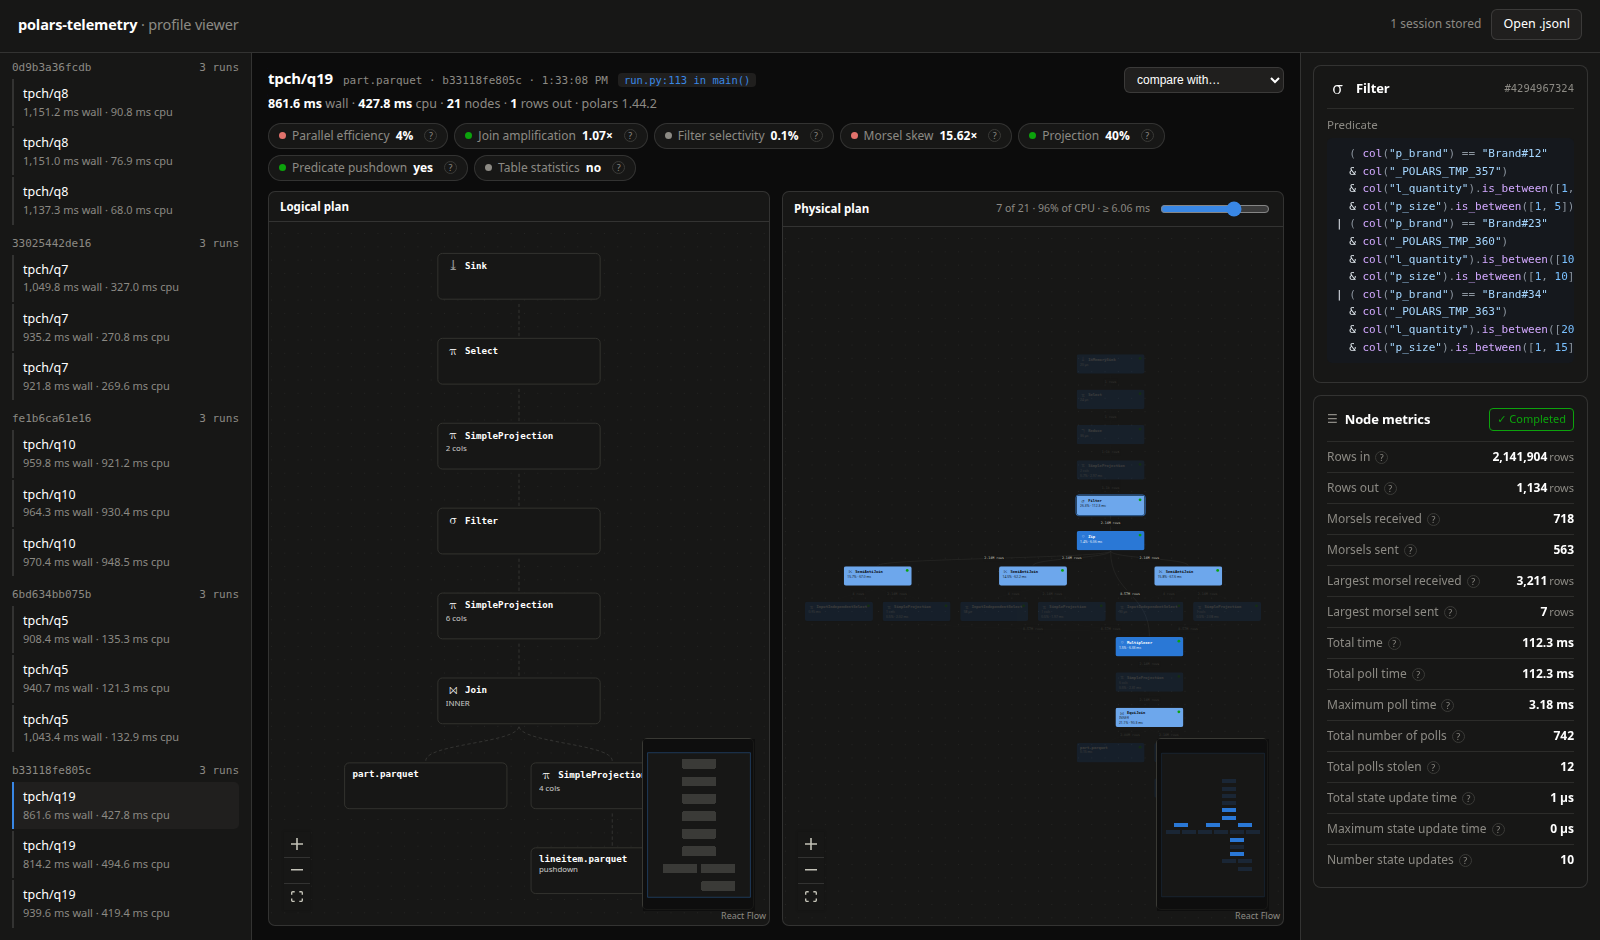This screenshot has height=940, width=1600.
Task: Click help icon next to Largest morsel sent
Action: (1450, 612)
